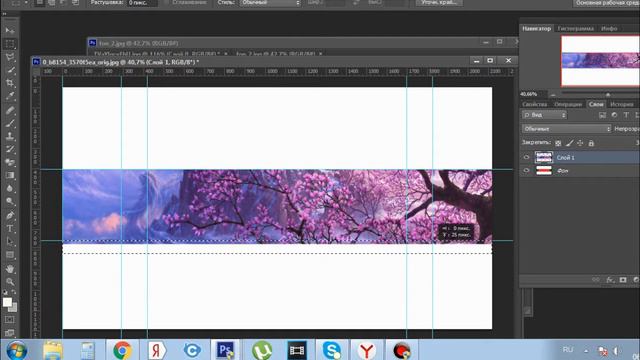Image resolution: width=640 pixels, height=360 pixels.
Task: Switch to the Свойства tab
Action: pos(534,104)
